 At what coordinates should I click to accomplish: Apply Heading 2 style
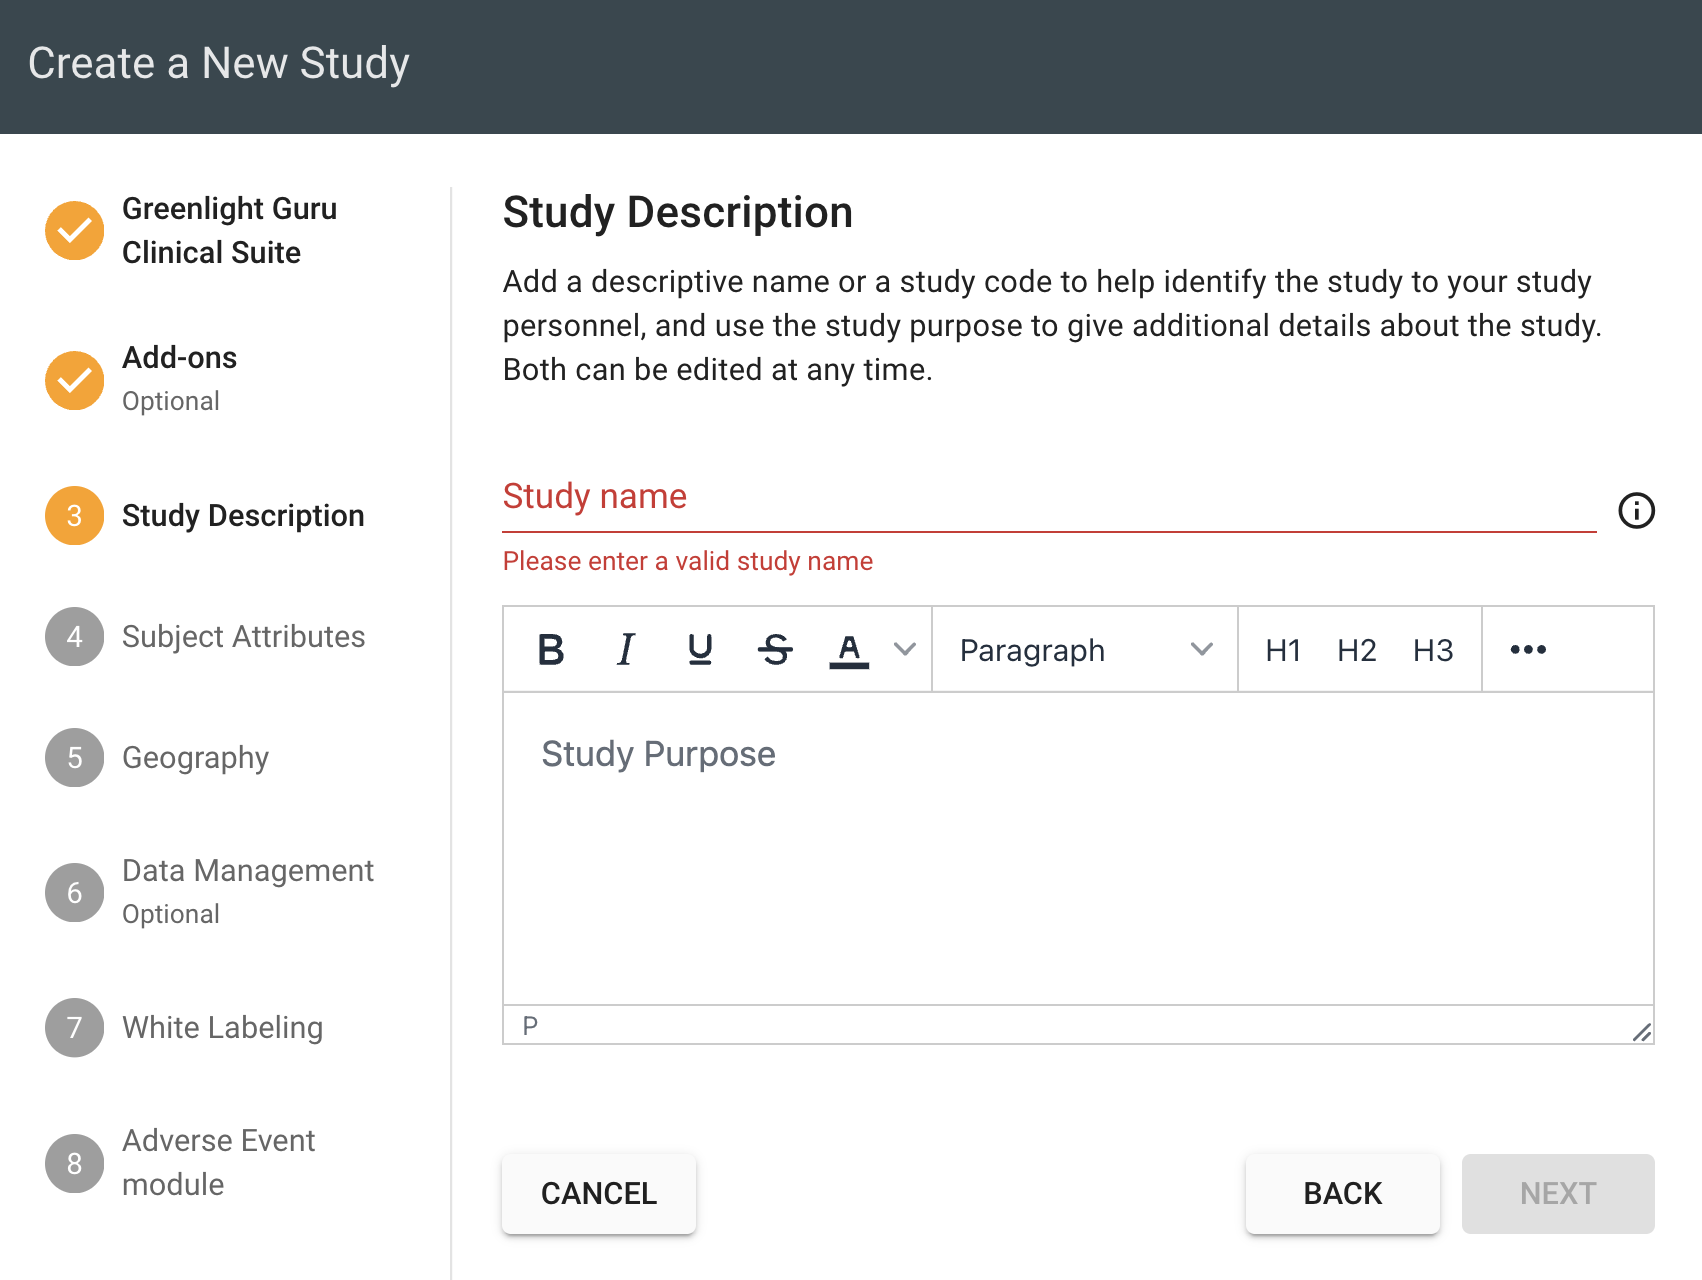1357,650
